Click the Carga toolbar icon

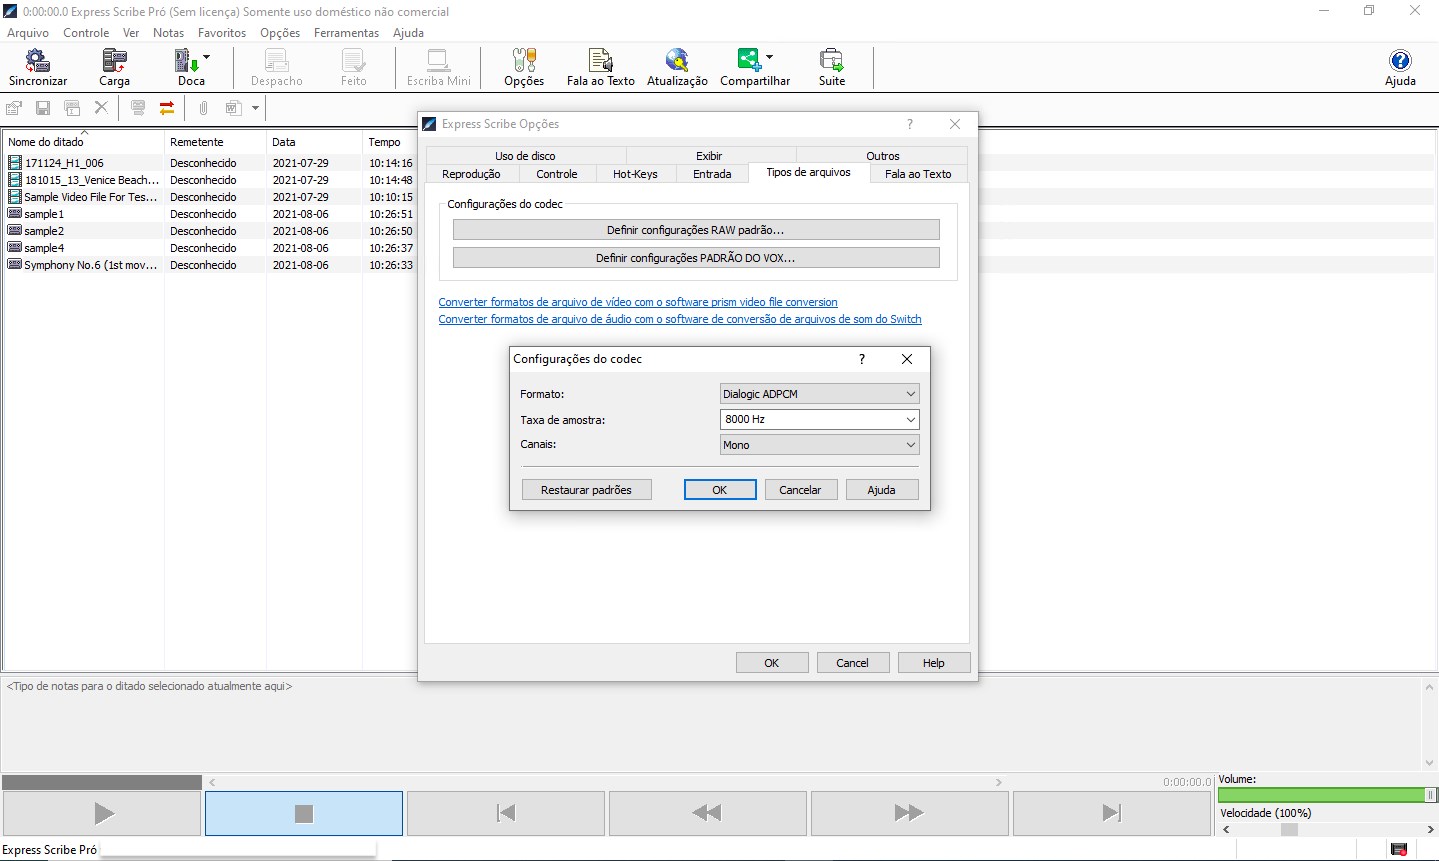pyautogui.click(x=114, y=67)
